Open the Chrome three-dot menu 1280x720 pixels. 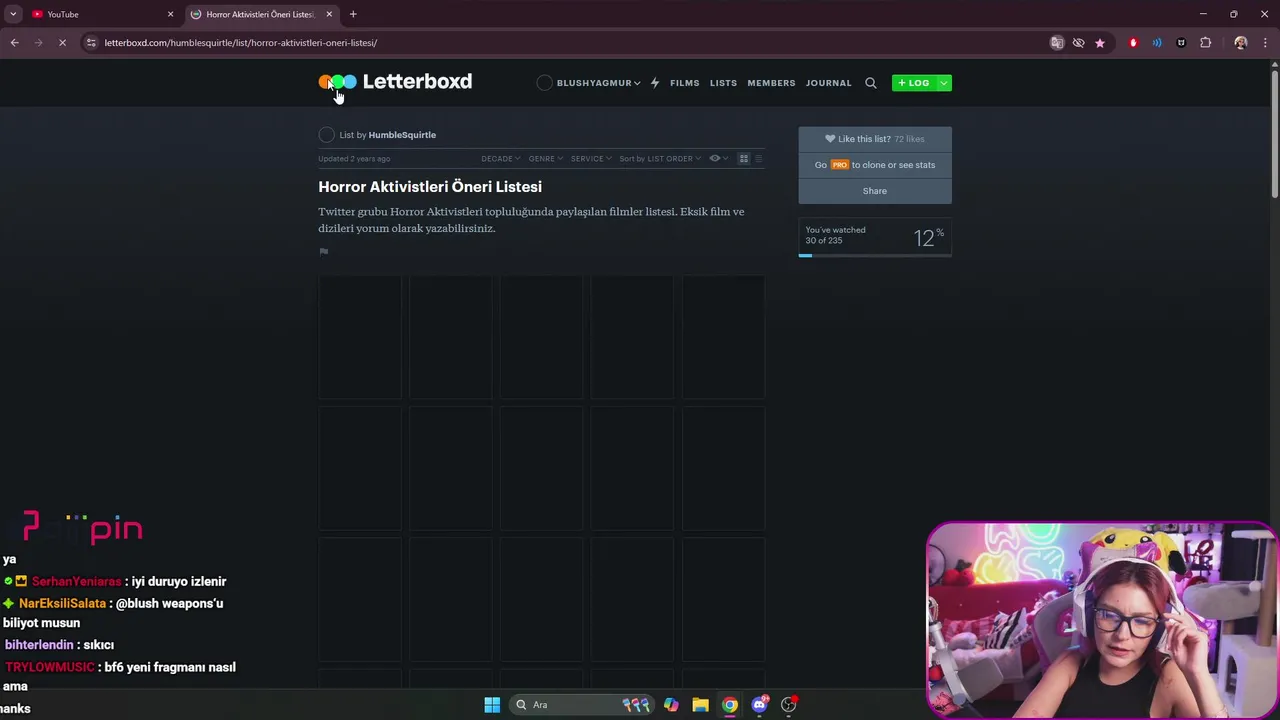1265,43
